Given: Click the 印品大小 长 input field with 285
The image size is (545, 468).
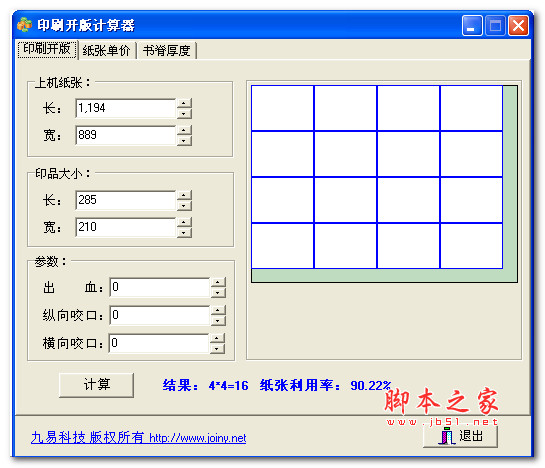Looking at the screenshot, I should (x=125, y=200).
